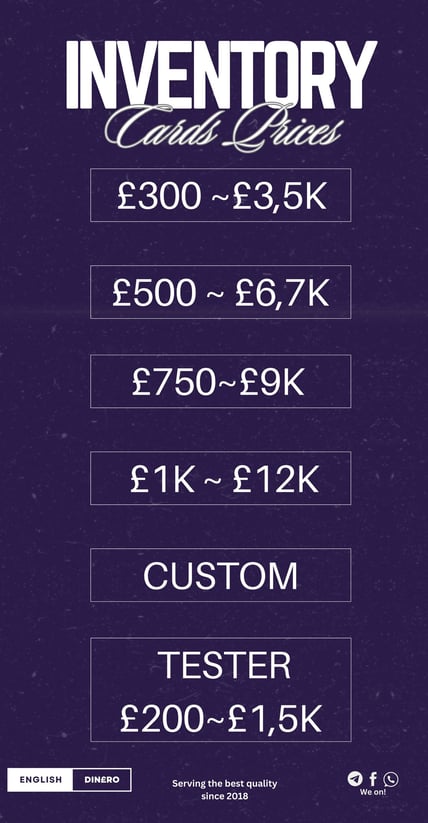Image resolution: width=428 pixels, height=823 pixels.
Task: Select the ENGLISH language toggle
Action: coord(40,779)
